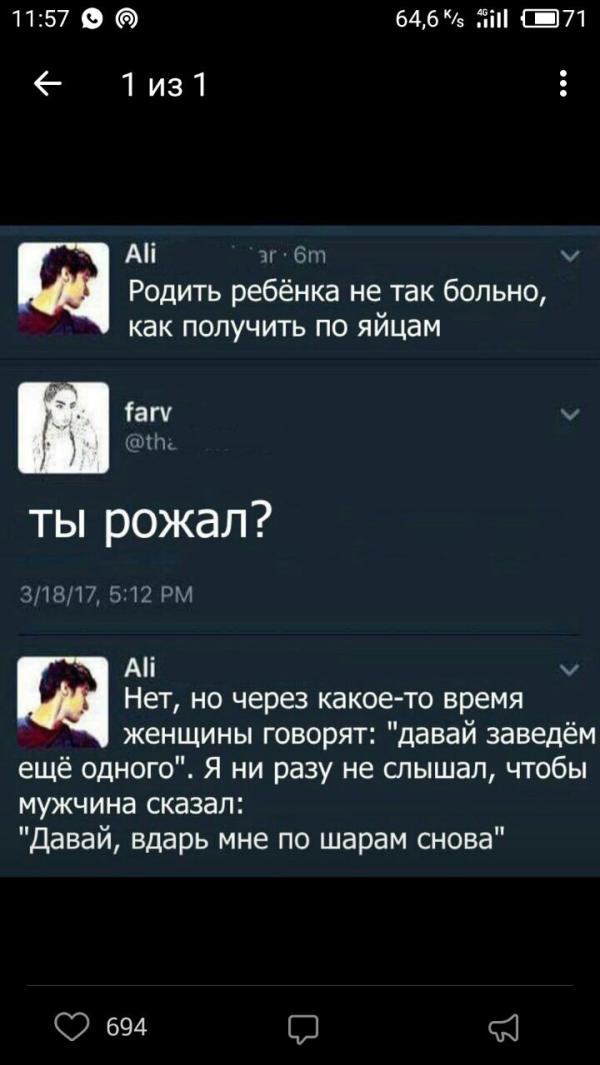Tap the 694 likes count
This screenshot has width=600, height=1065.
pos(127,1026)
